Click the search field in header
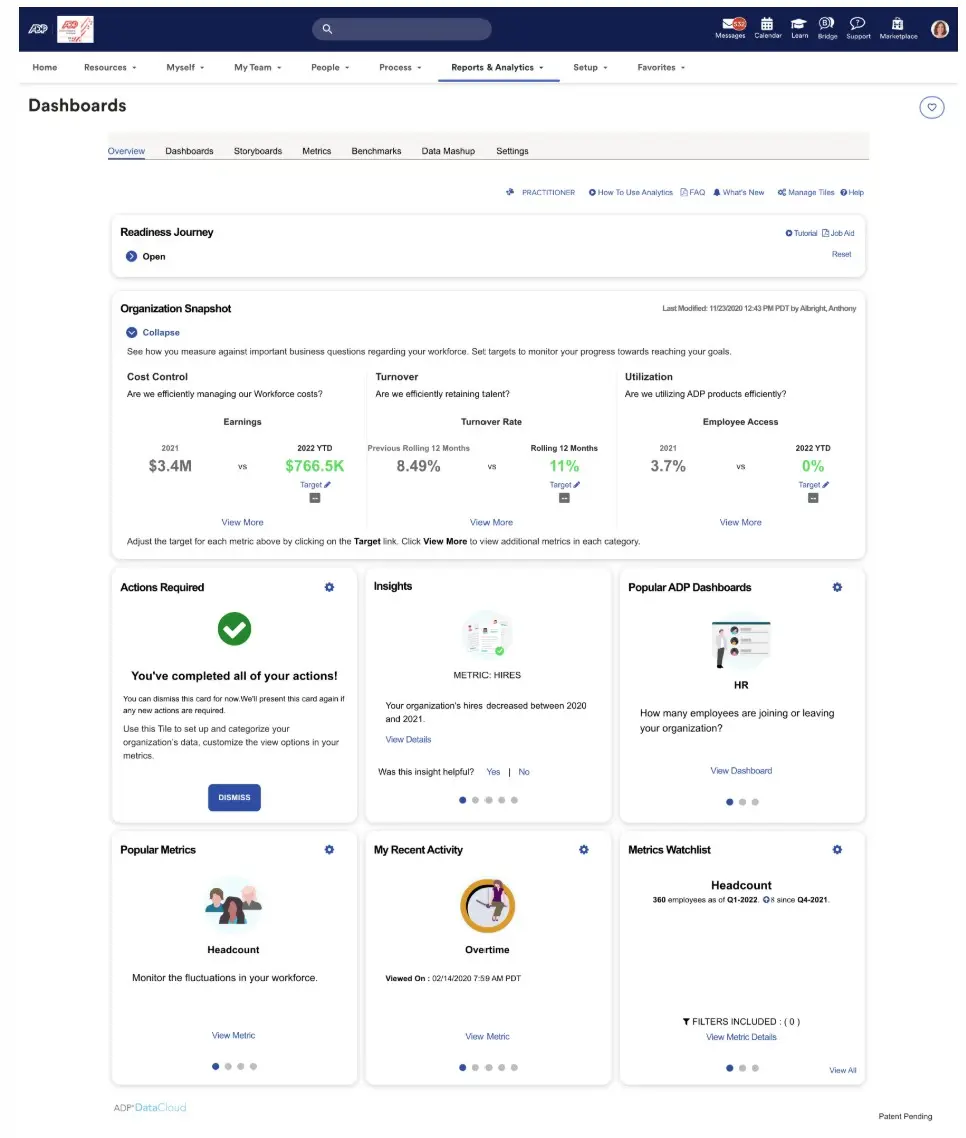 [x=401, y=29]
